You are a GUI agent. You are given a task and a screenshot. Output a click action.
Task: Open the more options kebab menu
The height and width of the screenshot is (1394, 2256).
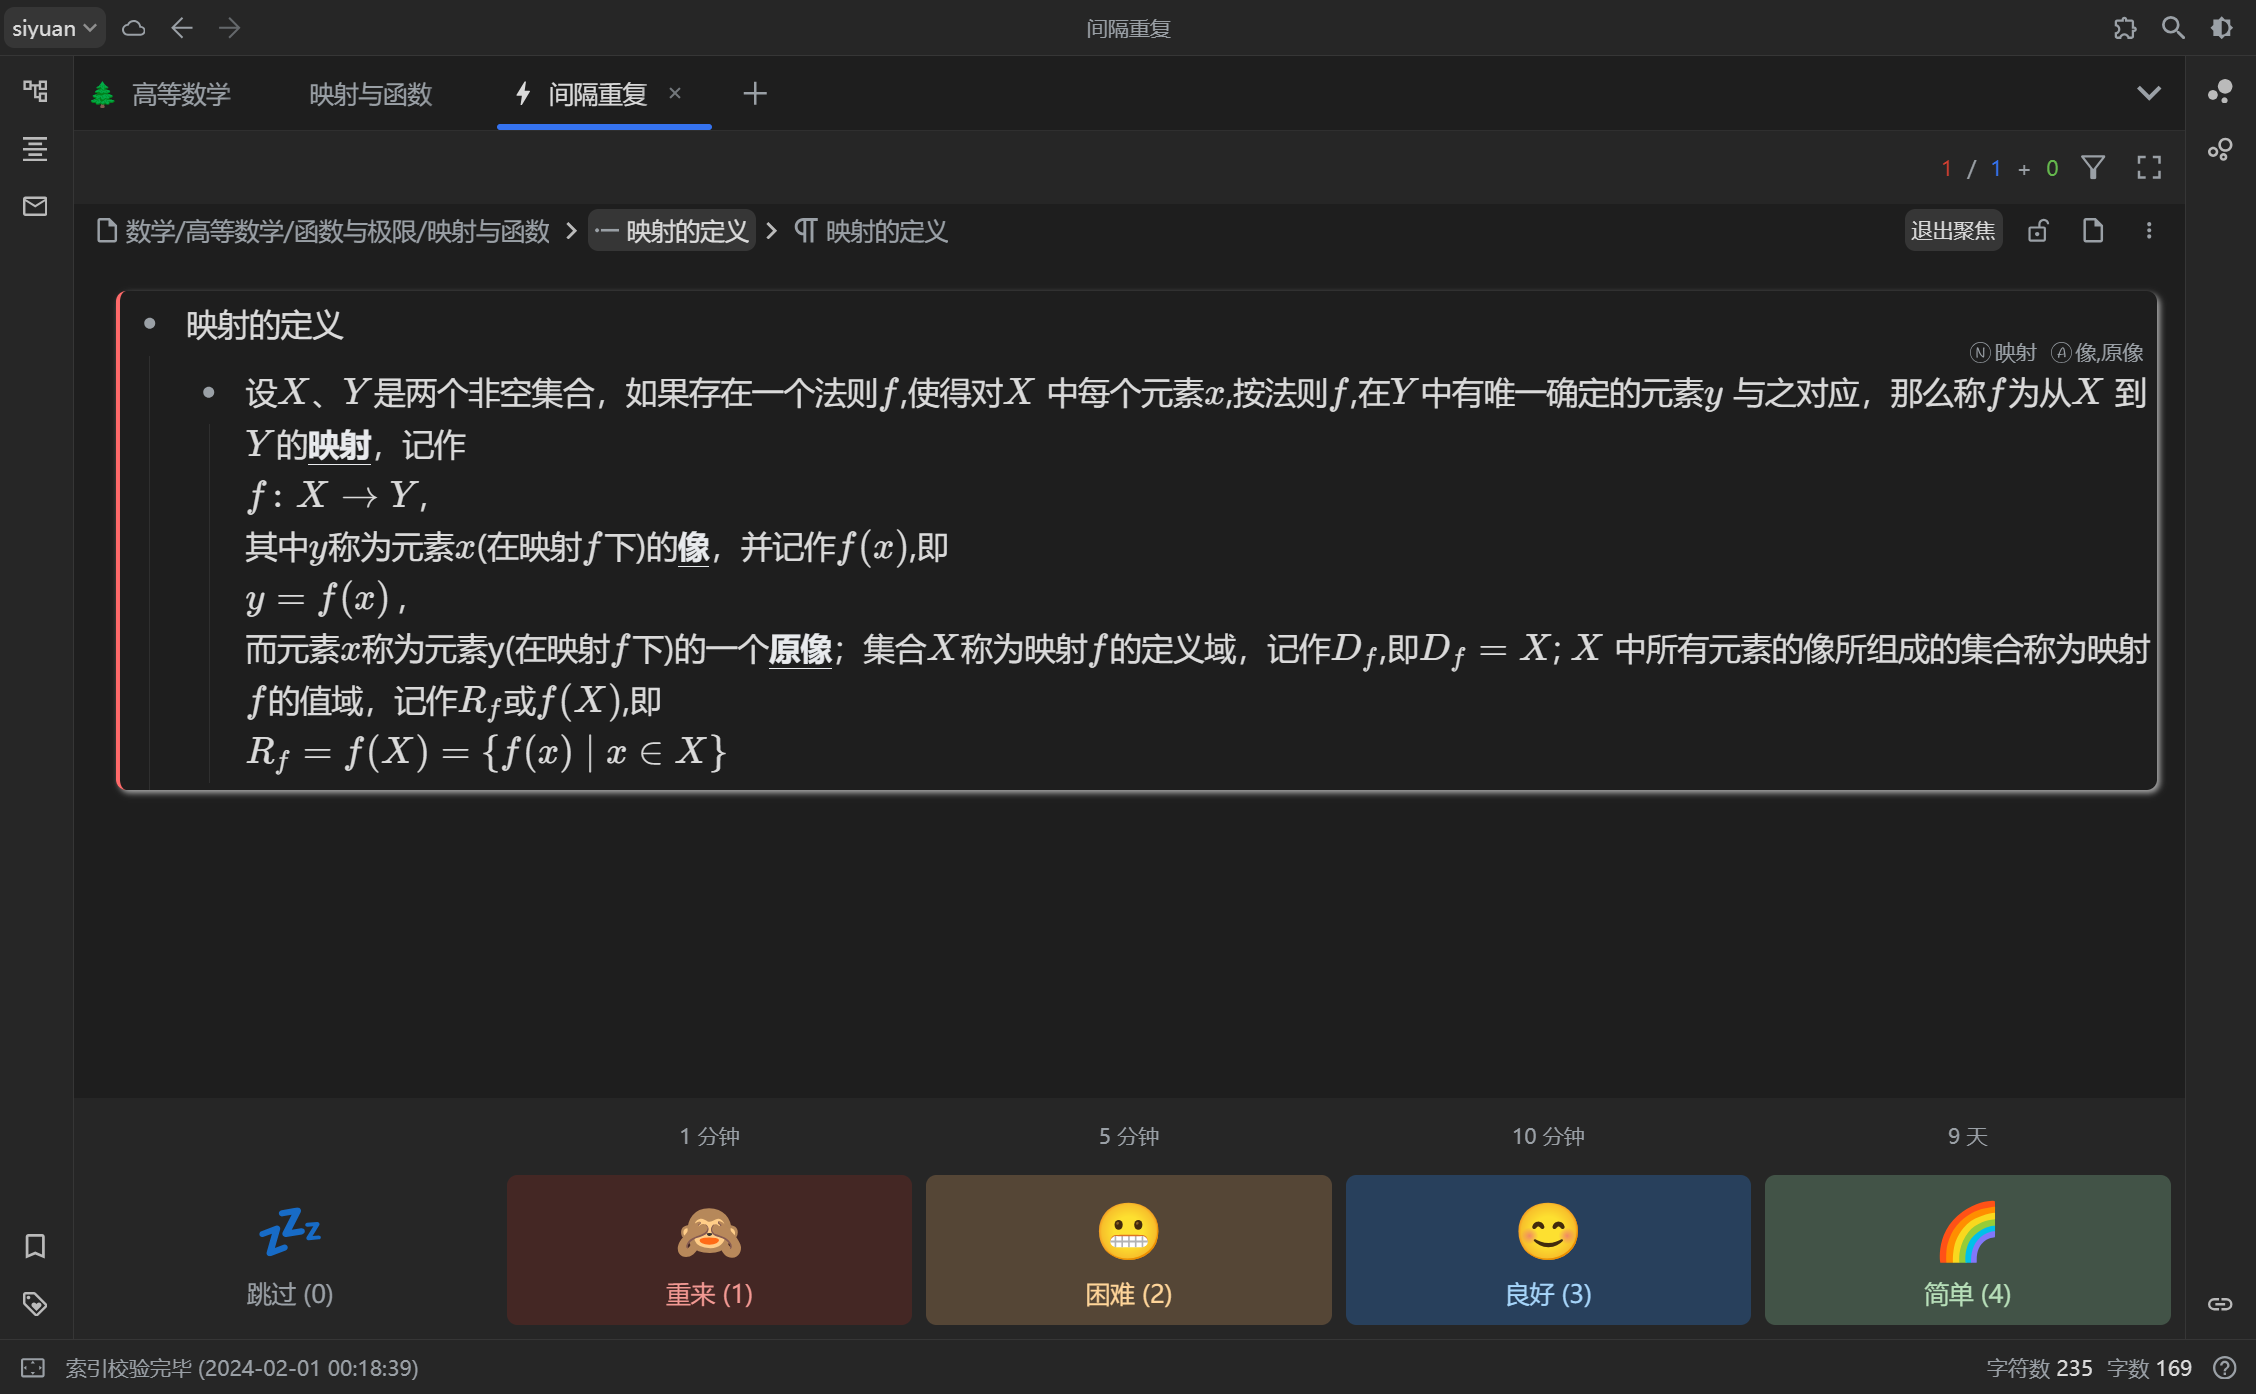pos(2149,230)
